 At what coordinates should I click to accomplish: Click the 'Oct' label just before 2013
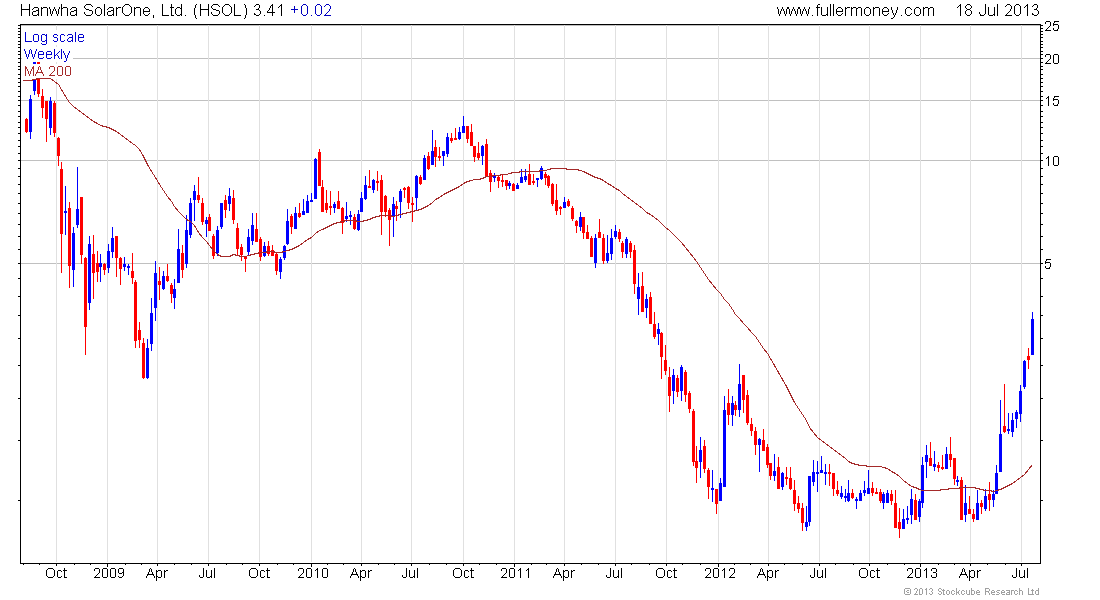869,573
